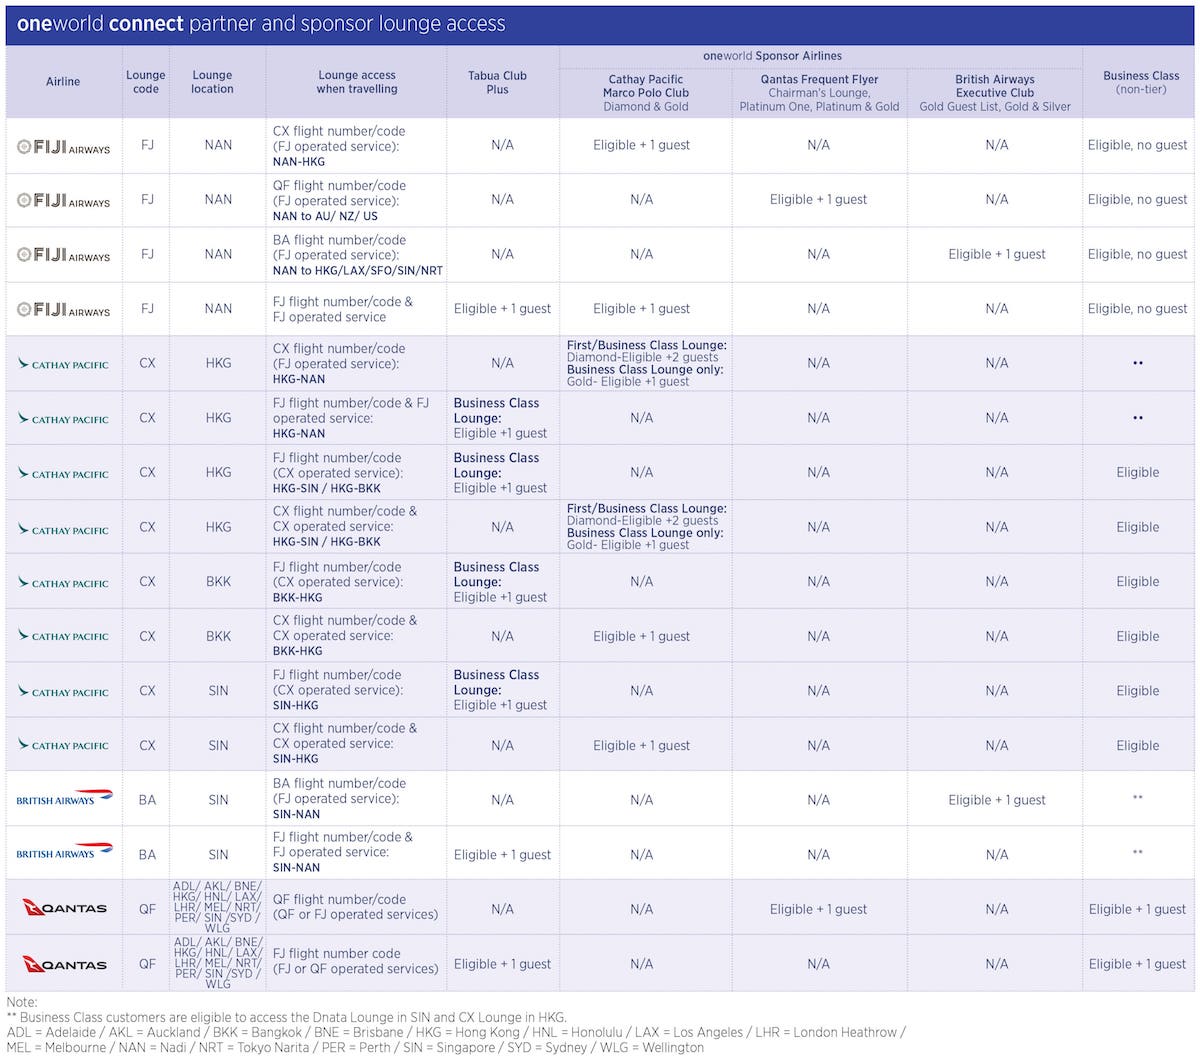Click the Cathay Pacific logo in the 'FJ flight number/code (CX operated service): BKK-HKG' row
The width and height of the screenshot is (1200, 1063).
point(63,582)
